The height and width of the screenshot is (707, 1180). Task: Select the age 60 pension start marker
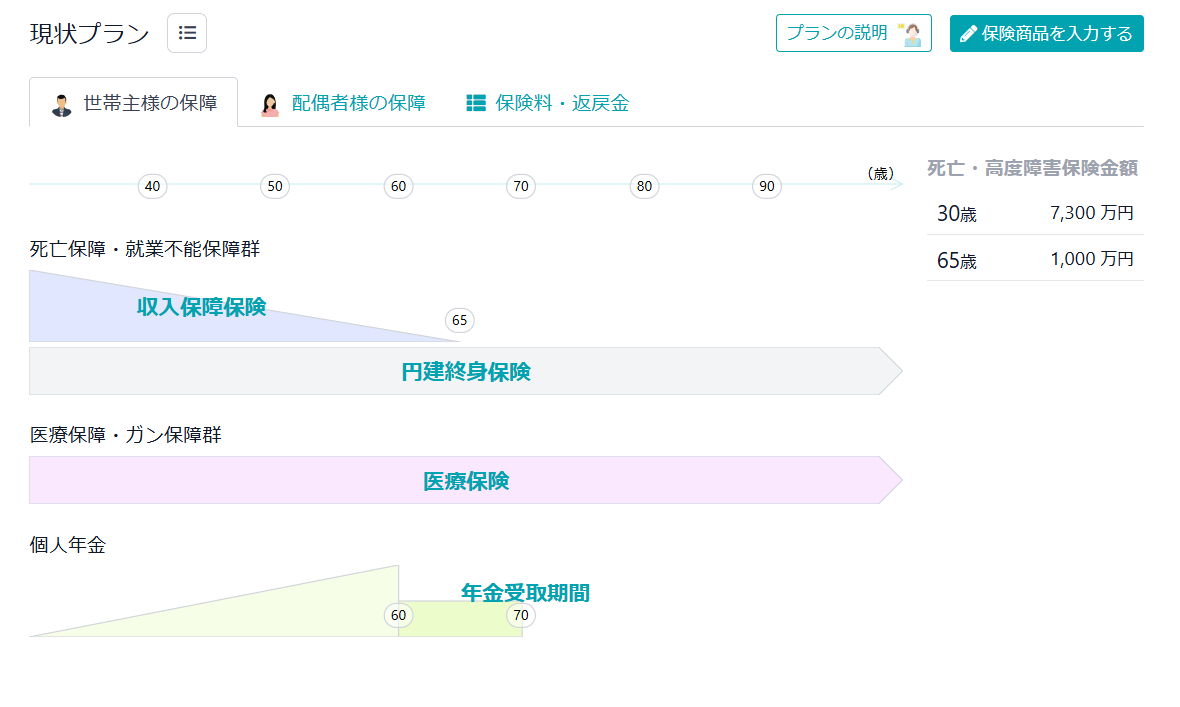(399, 615)
